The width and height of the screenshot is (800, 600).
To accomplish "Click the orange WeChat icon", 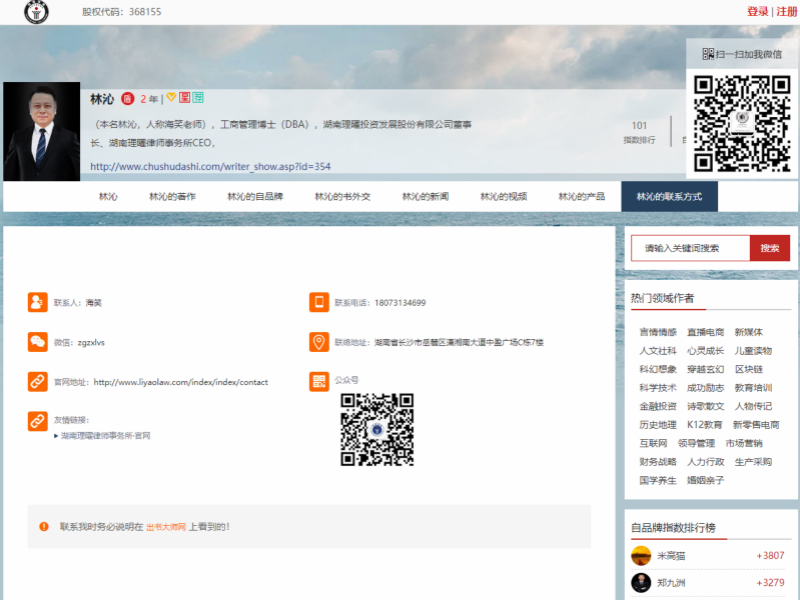I will click(x=37, y=342).
